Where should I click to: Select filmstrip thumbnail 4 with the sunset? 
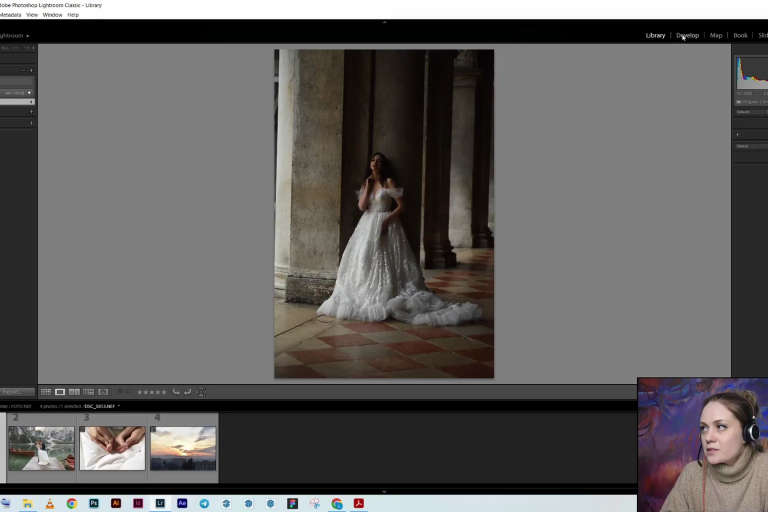pyautogui.click(x=183, y=448)
